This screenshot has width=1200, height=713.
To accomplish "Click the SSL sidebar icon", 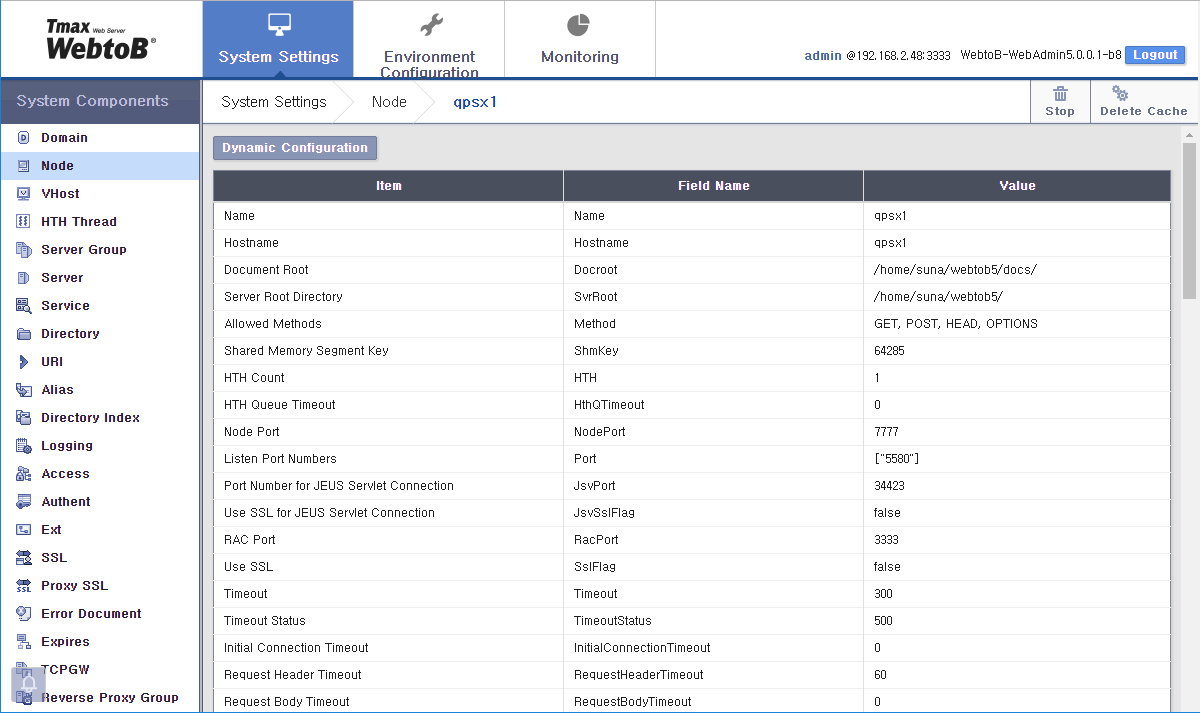I will pos(24,558).
